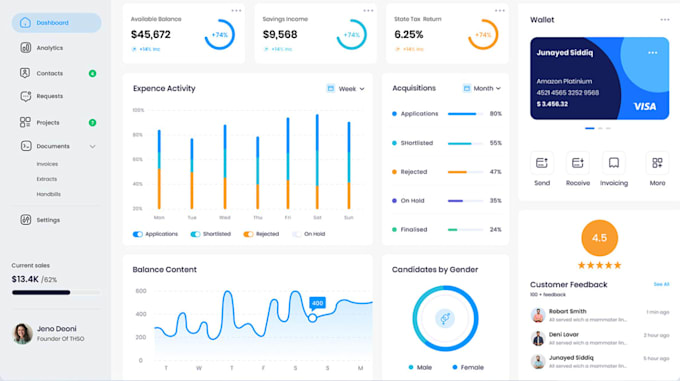680x381 pixels.
Task: Click calendar icon beside Month selector
Action: [467, 88]
